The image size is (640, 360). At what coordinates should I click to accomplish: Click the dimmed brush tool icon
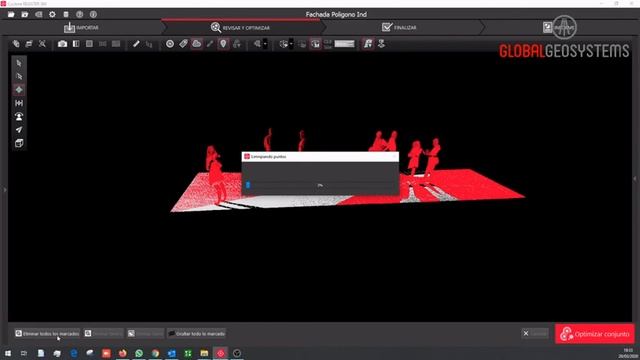[x=210, y=44]
